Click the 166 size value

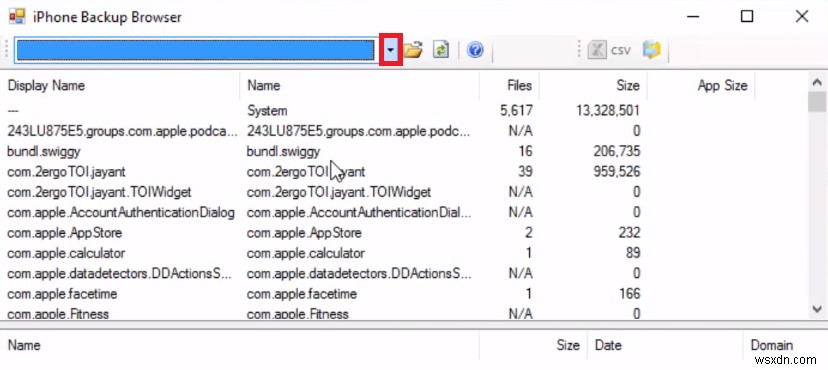click(630, 293)
